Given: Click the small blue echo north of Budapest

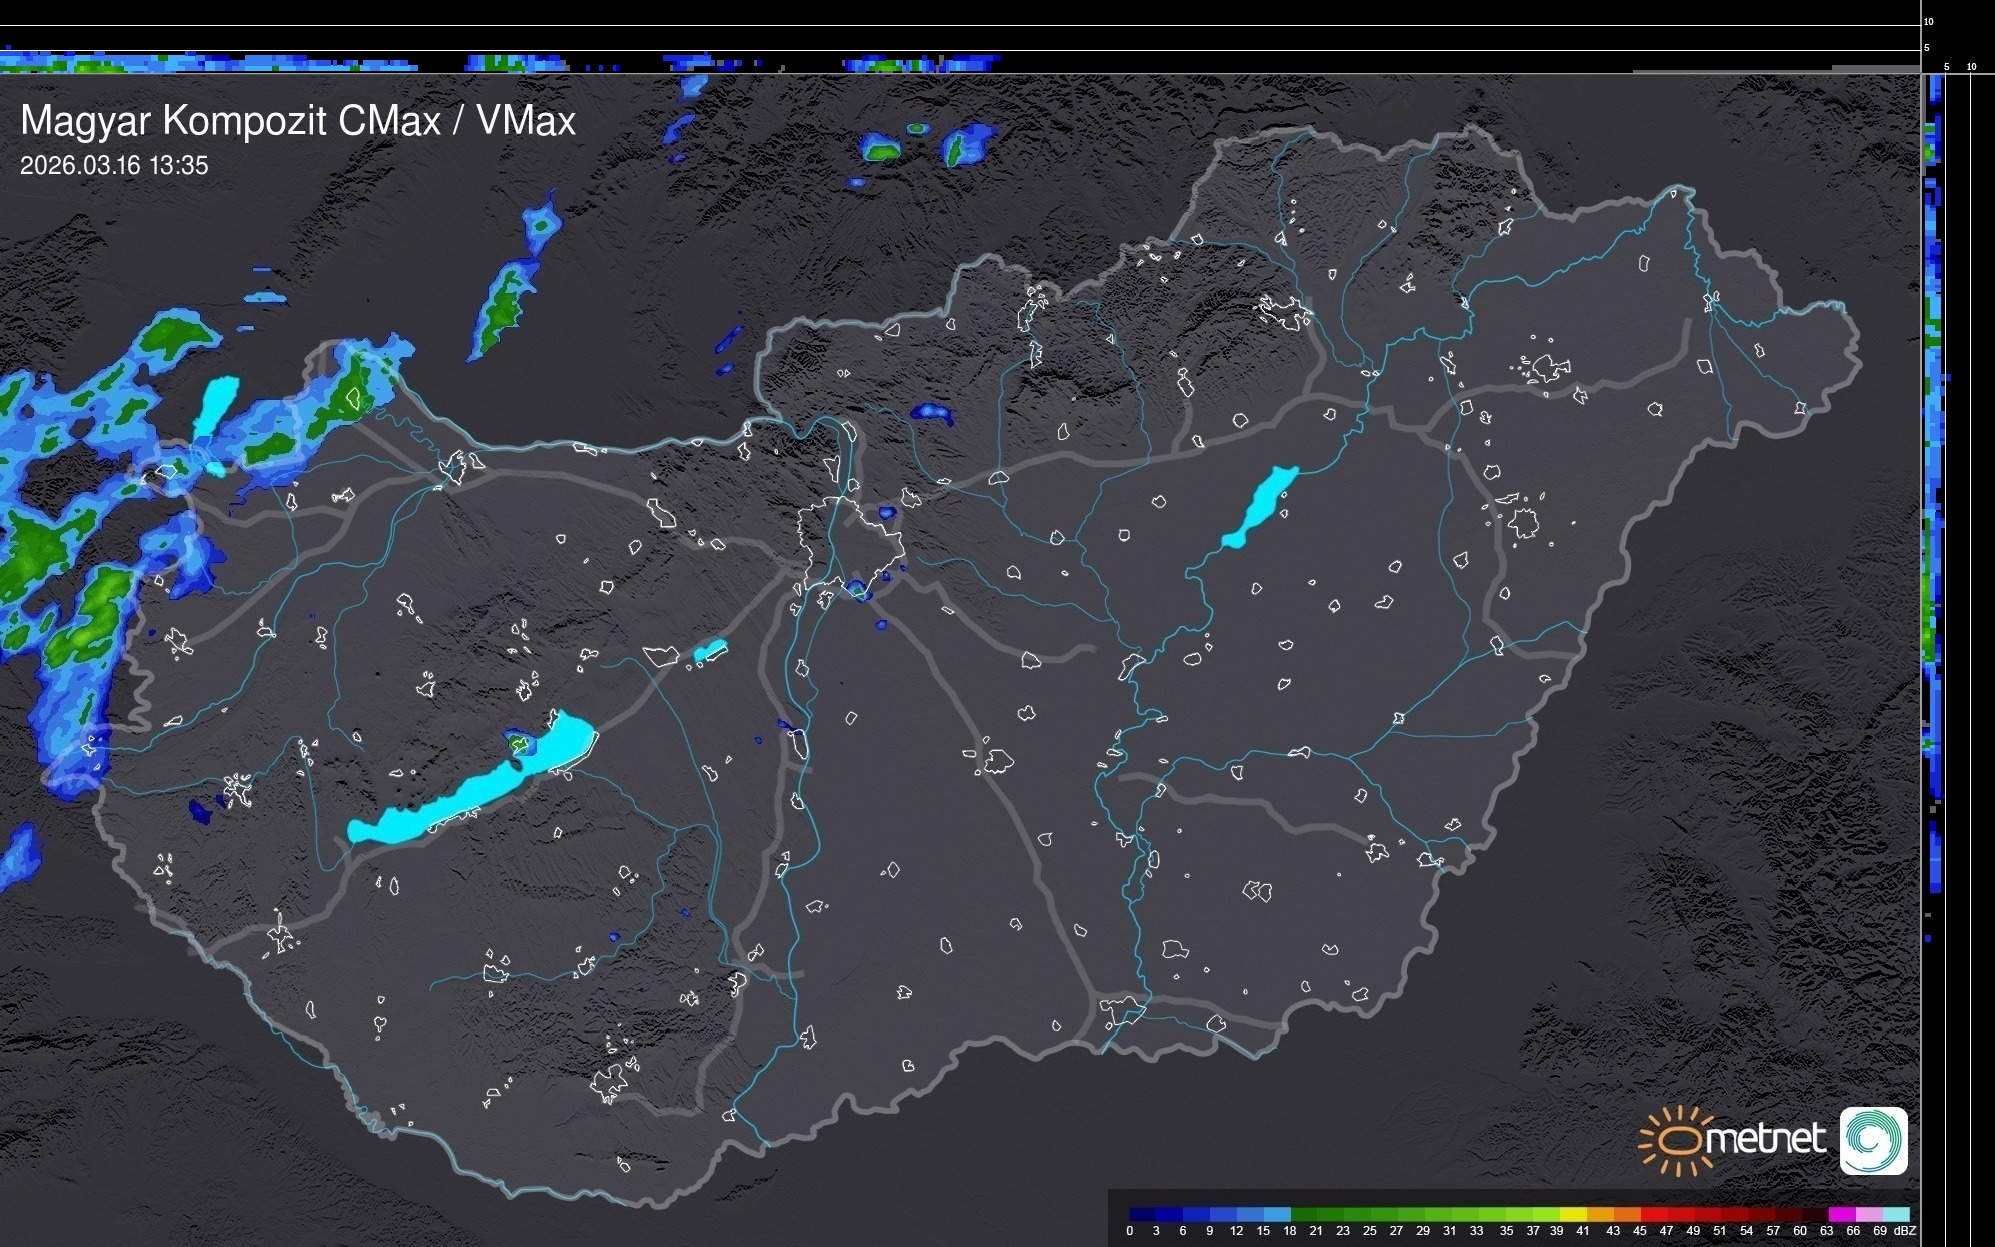Looking at the screenshot, I should (x=932, y=411).
